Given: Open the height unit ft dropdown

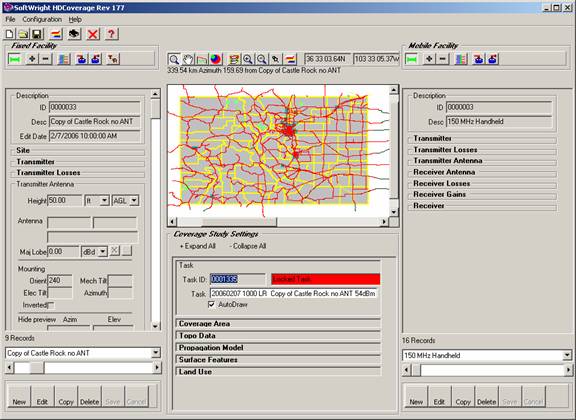Looking at the screenshot, I should click(105, 201).
